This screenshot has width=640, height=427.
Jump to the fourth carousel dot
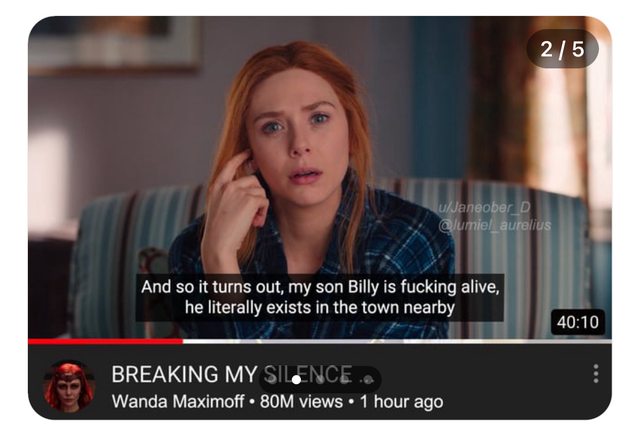(x=344, y=380)
